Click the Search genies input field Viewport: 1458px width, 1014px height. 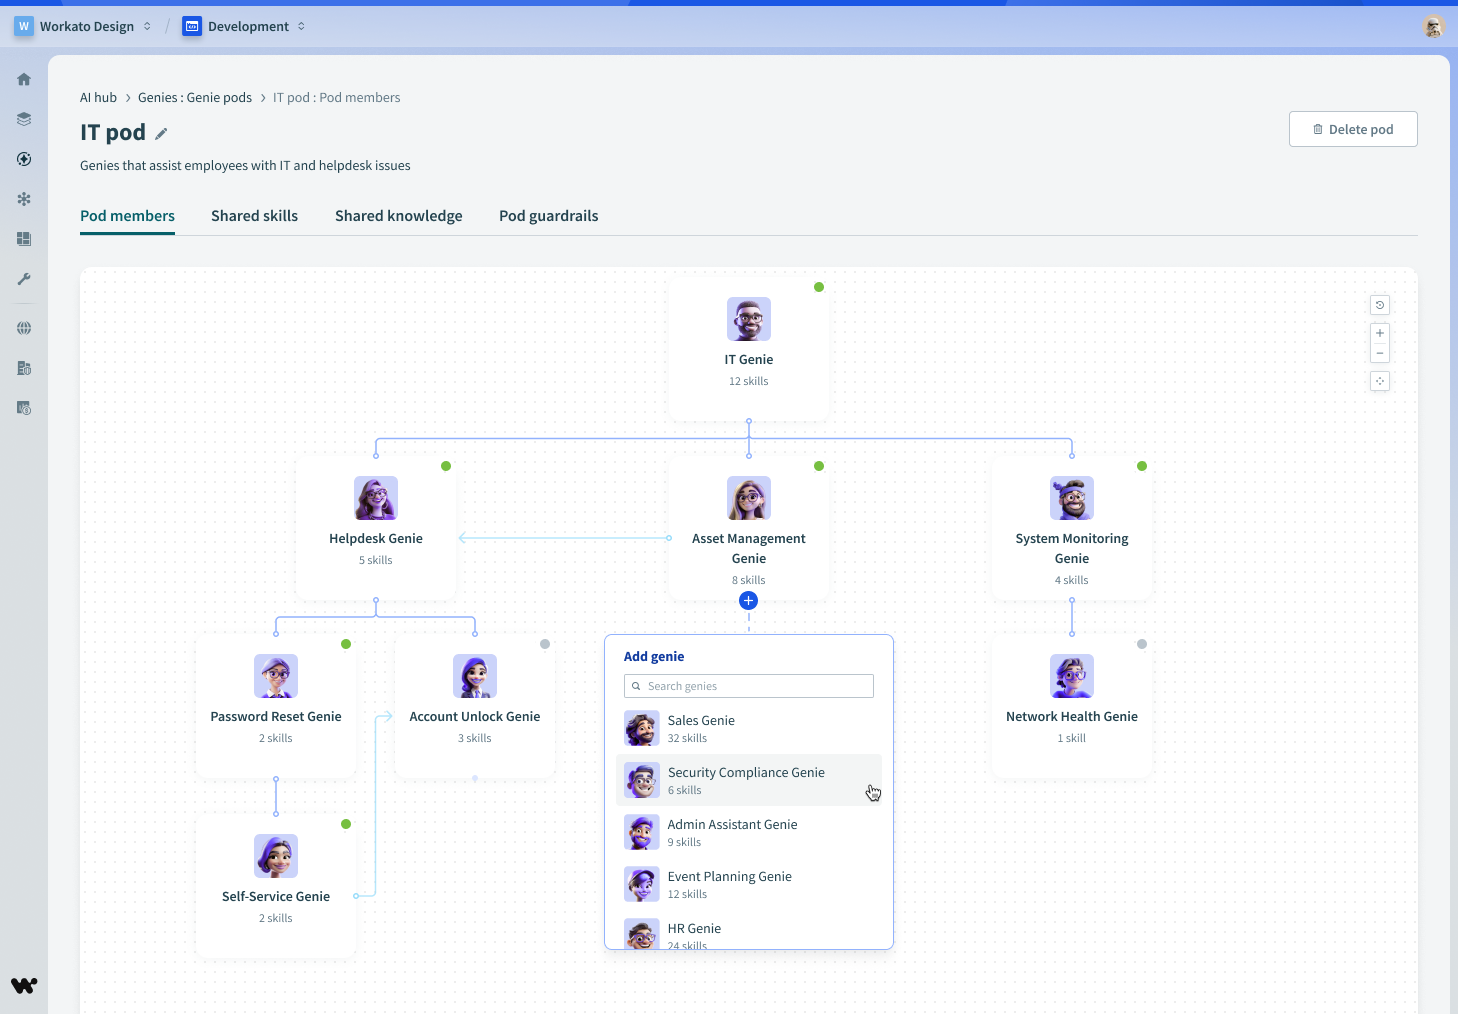click(749, 686)
